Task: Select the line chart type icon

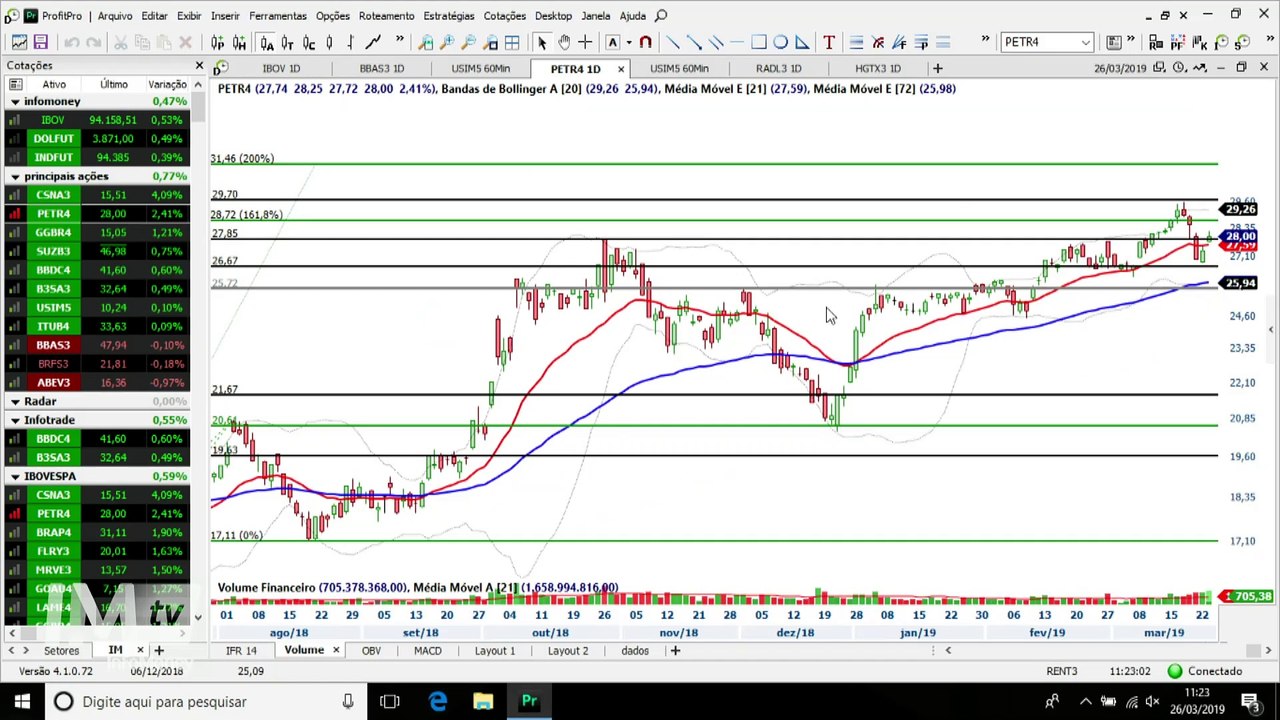Action: point(373,42)
